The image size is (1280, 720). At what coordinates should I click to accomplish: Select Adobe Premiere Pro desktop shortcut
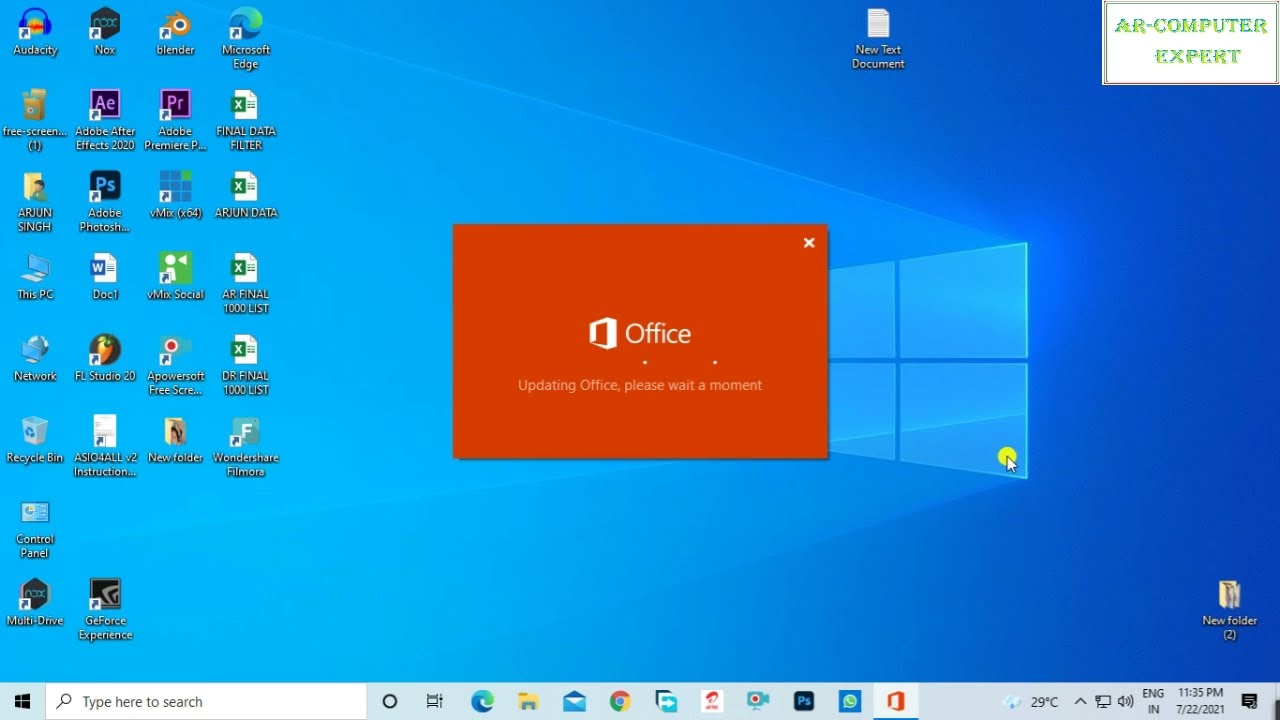coord(175,120)
